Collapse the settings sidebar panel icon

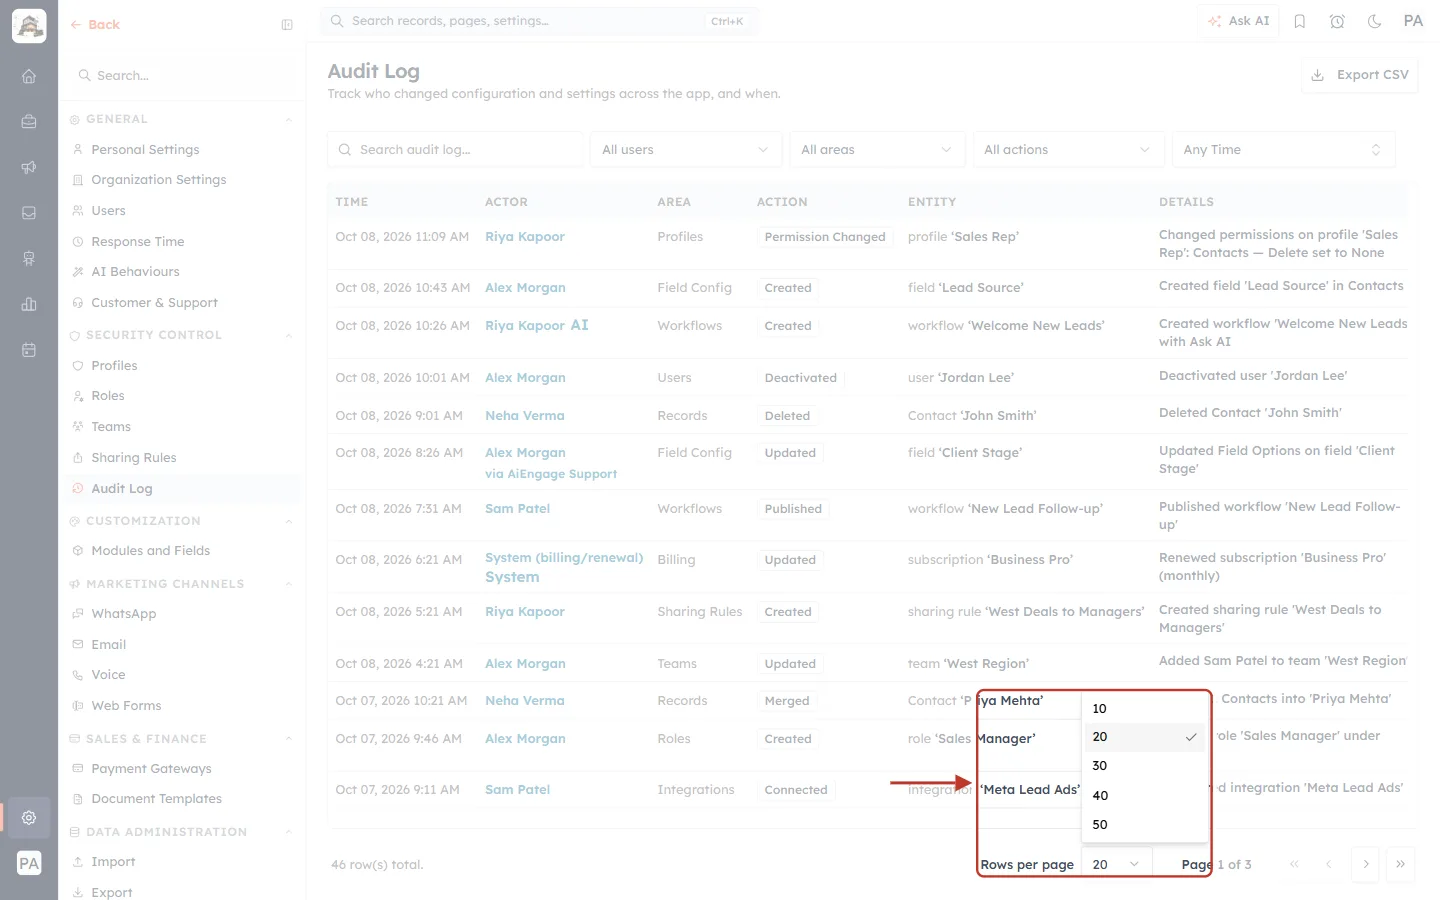coord(287,25)
